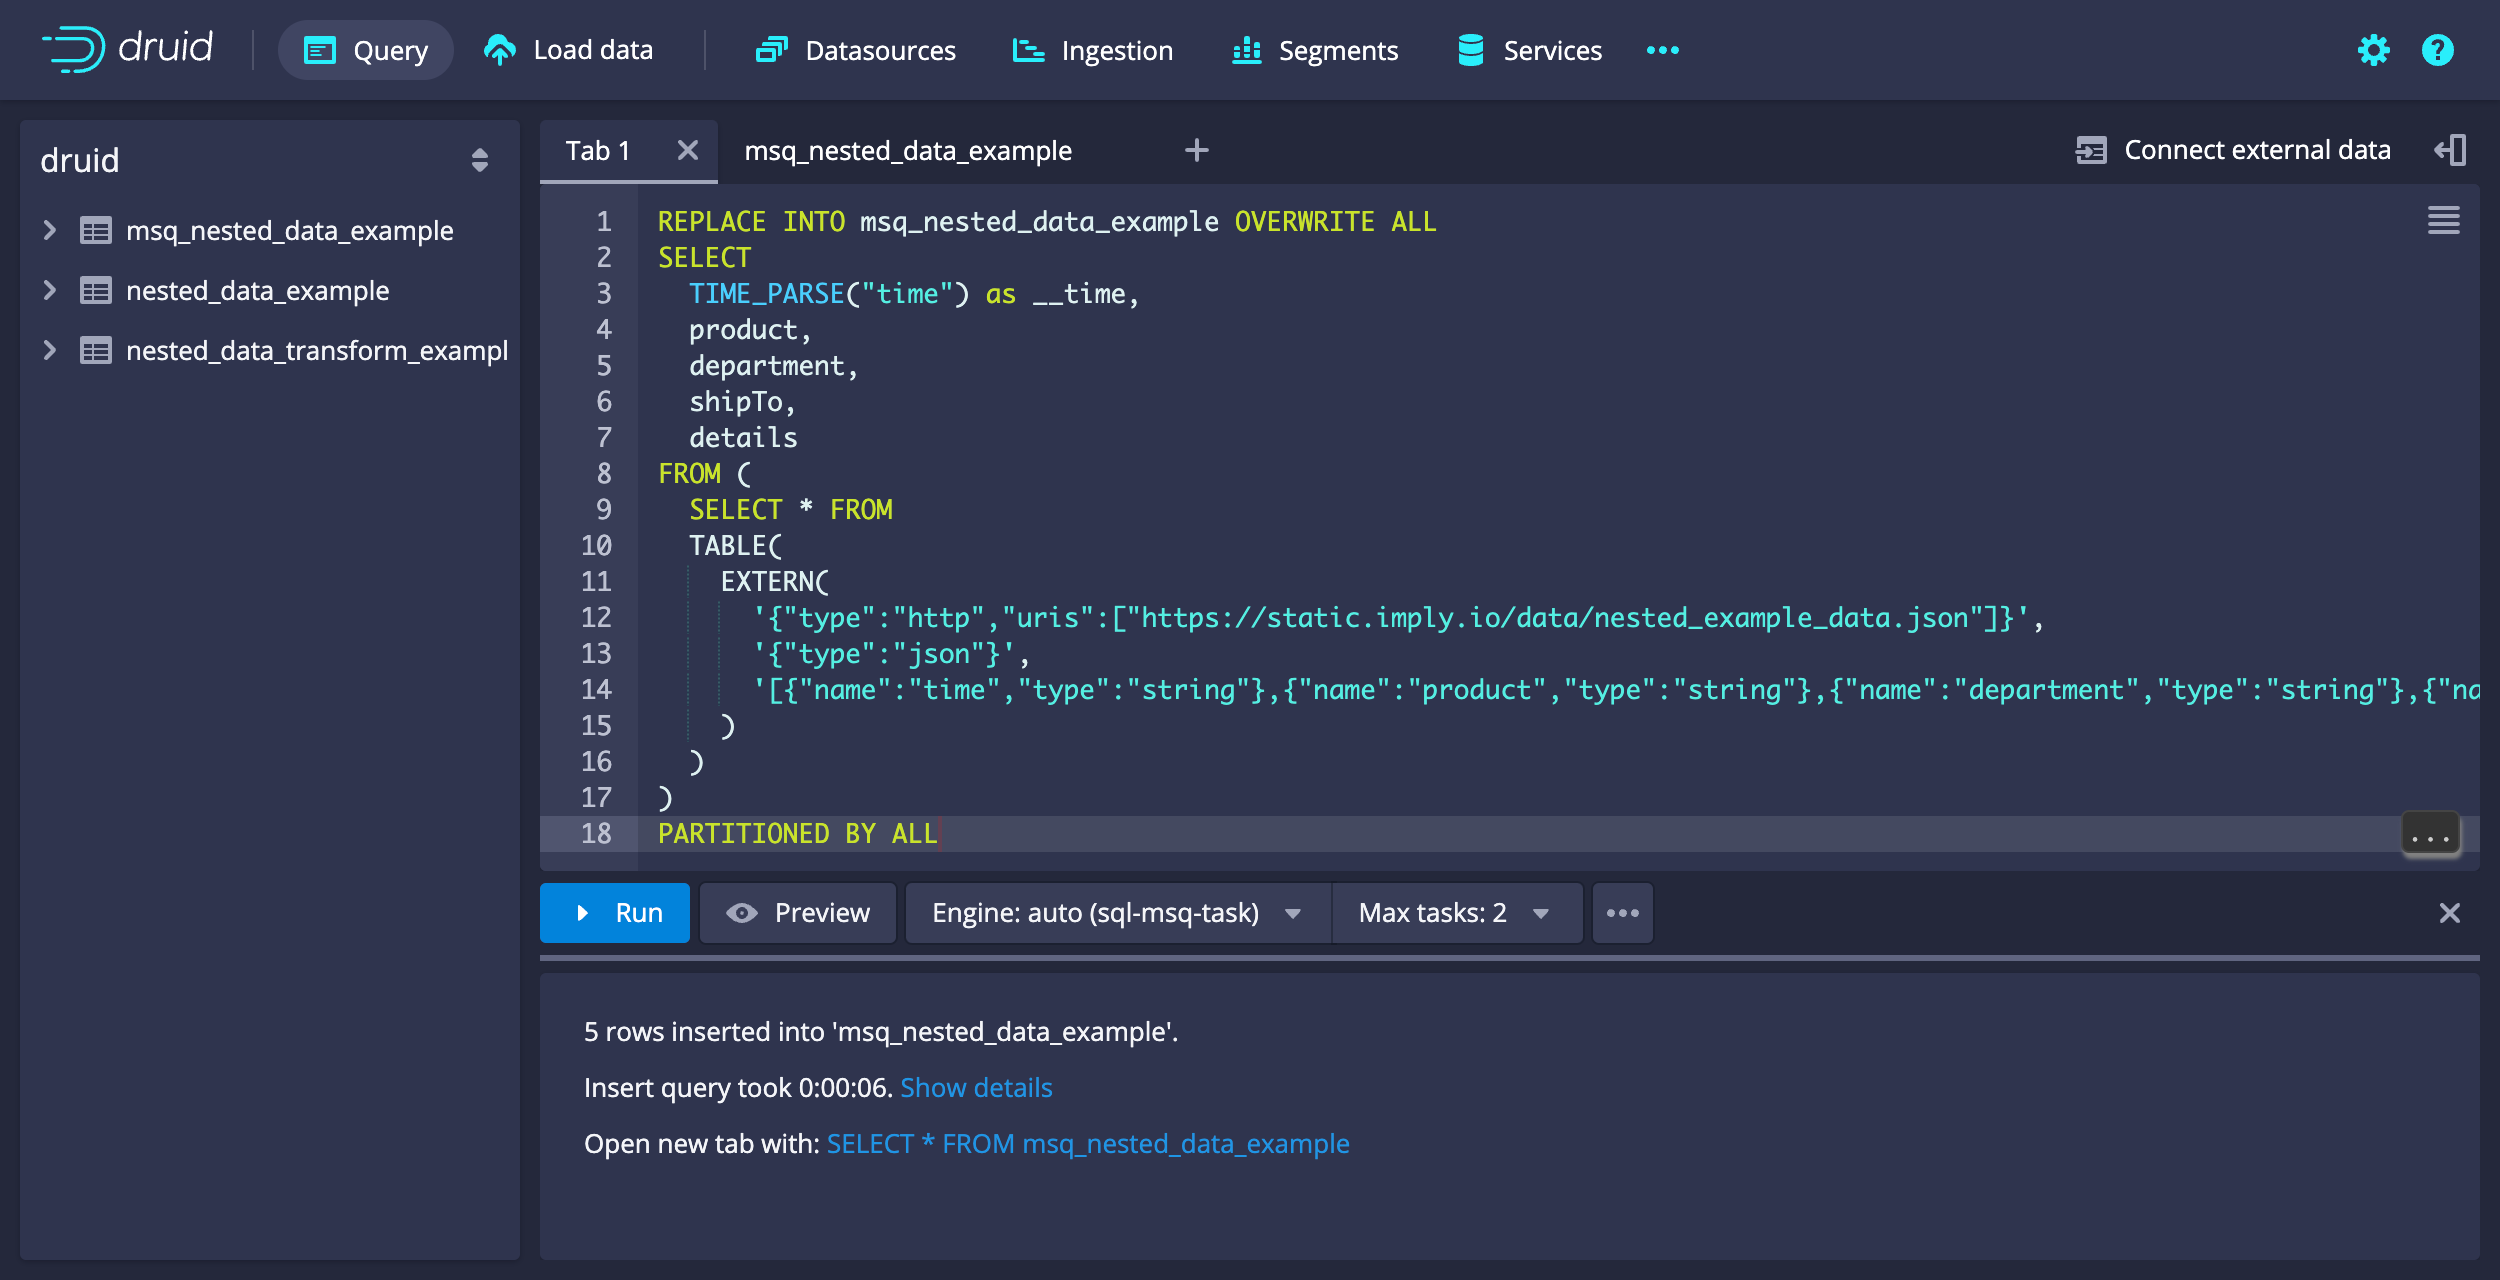2500x1280 pixels.
Task: Open the header overflow ellipsis menu
Action: pos(1660,50)
